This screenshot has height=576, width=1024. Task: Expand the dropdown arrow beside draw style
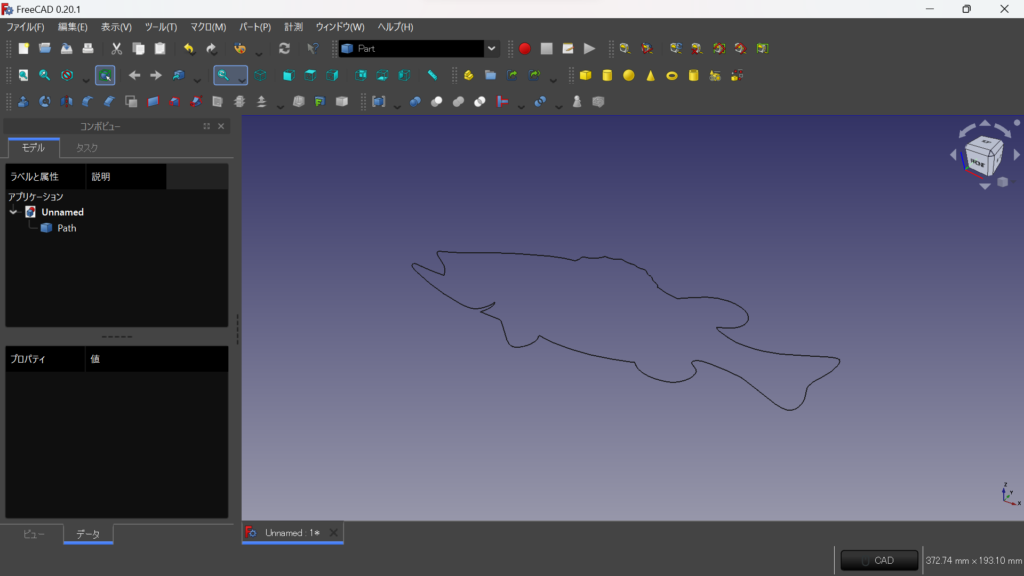point(85,78)
